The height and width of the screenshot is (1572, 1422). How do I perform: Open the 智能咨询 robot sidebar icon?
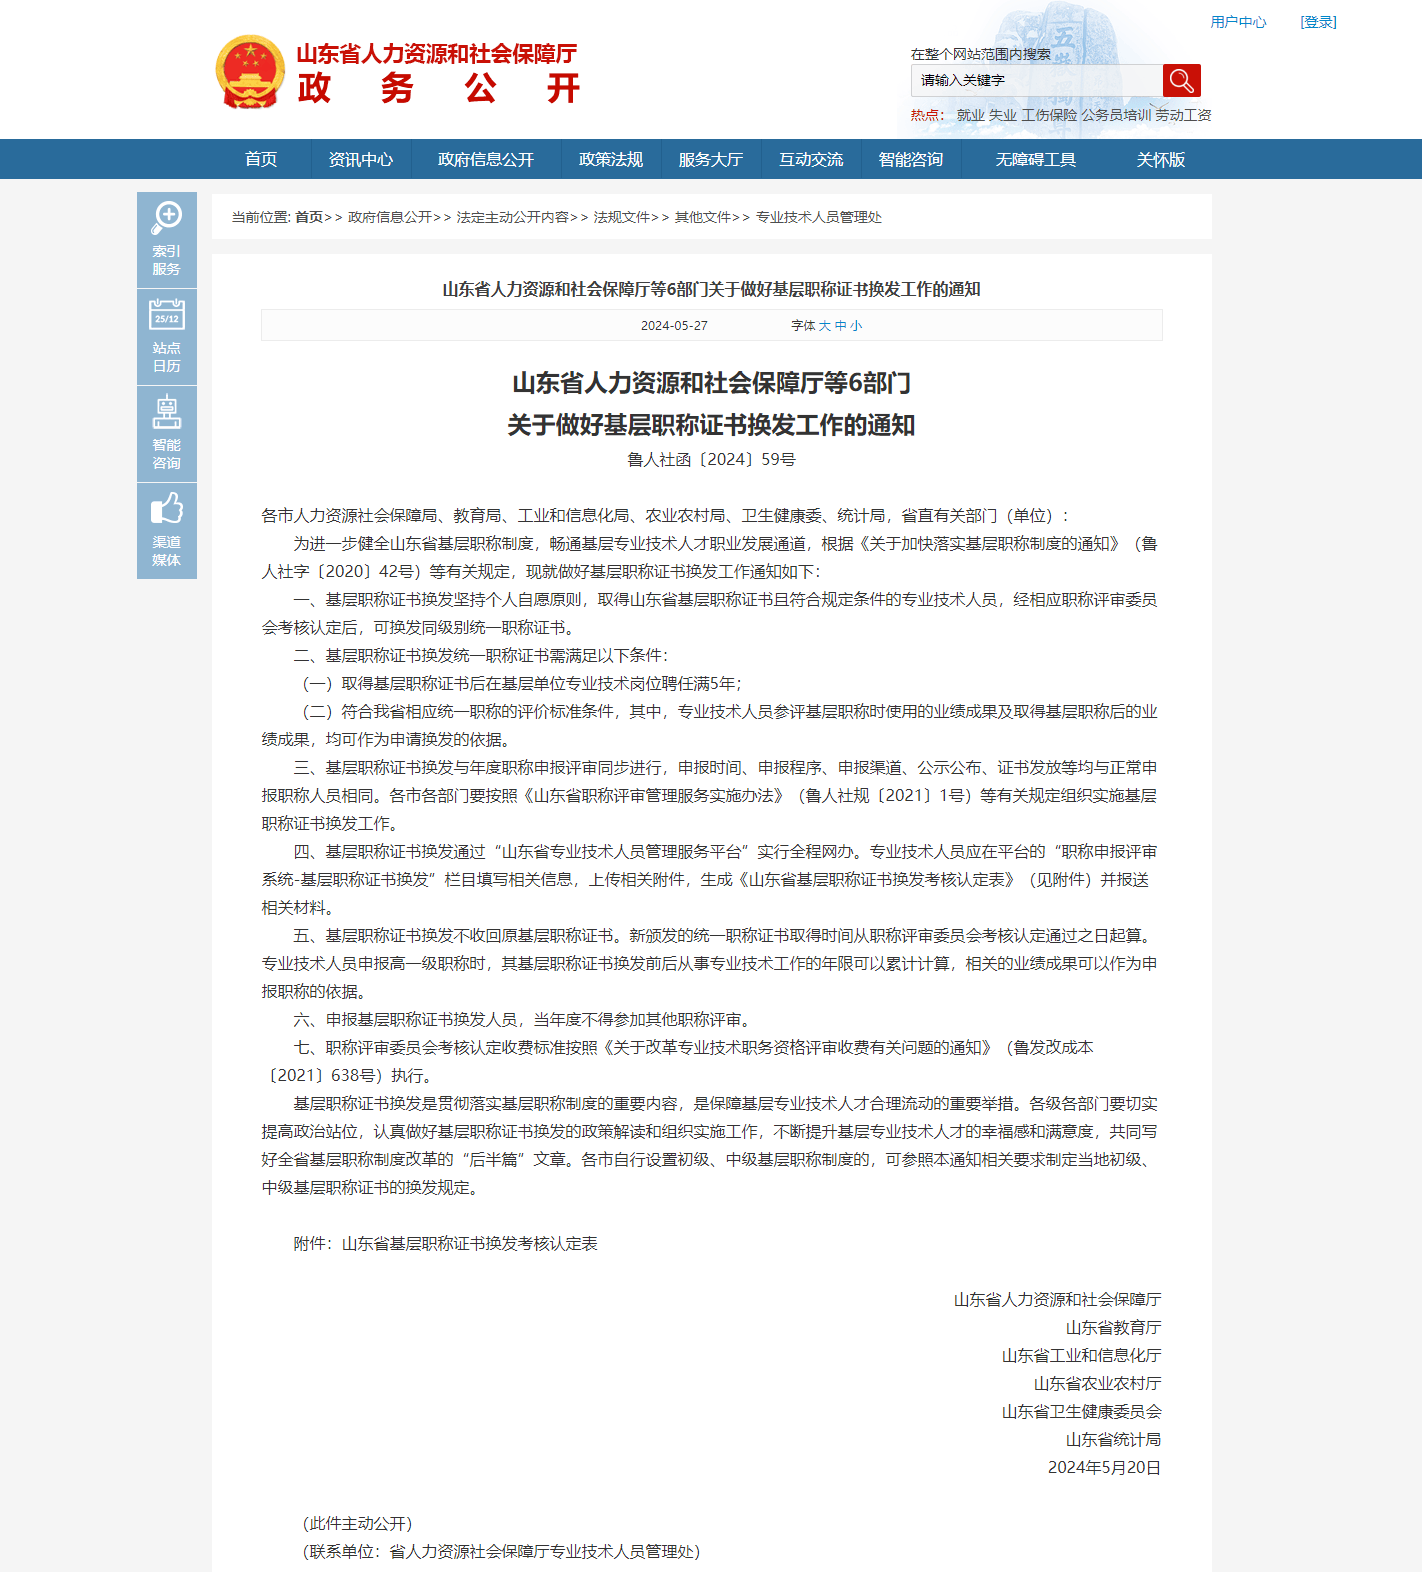(167, 434)
